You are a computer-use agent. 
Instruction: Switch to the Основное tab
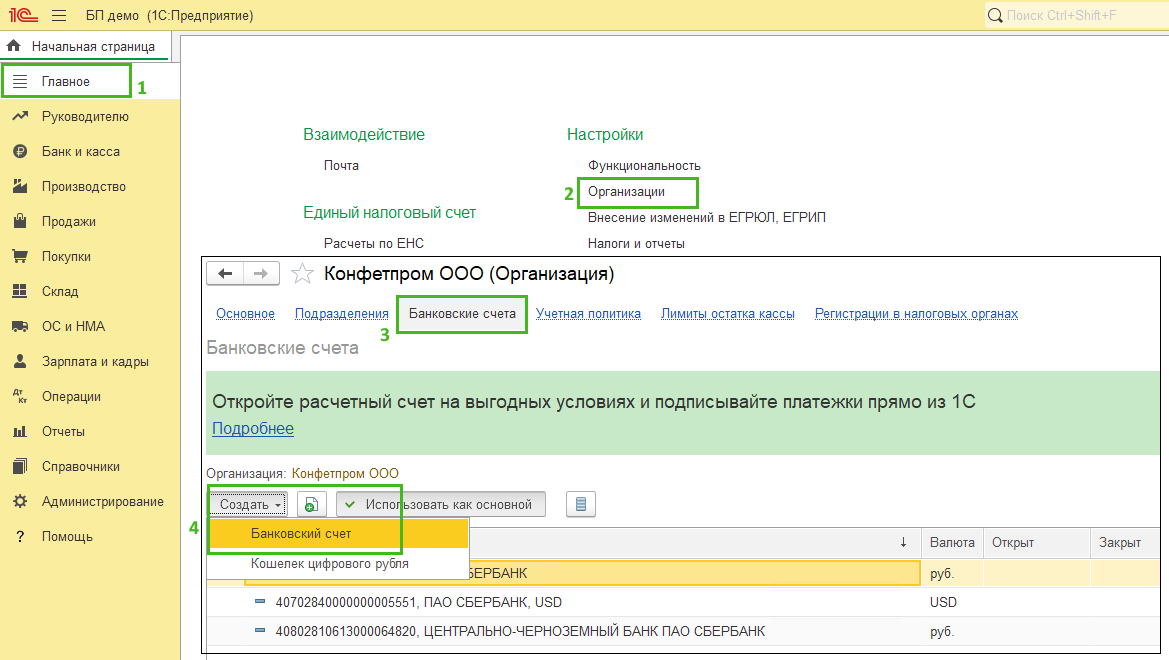(245, 314)
